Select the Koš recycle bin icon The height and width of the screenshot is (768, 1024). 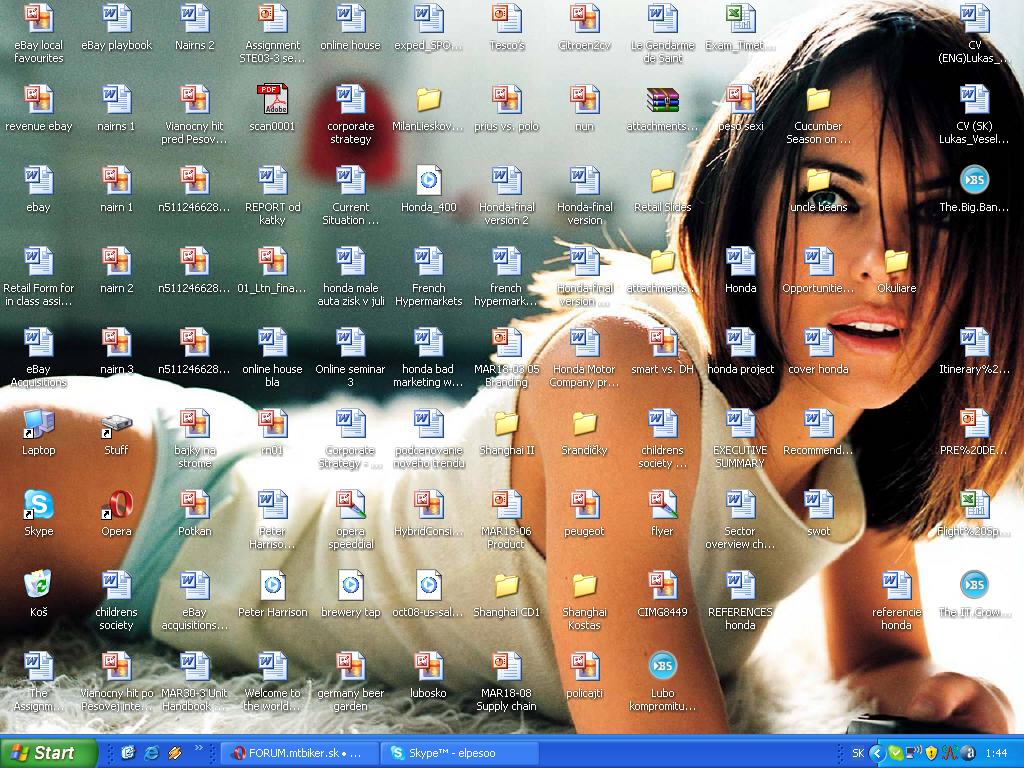click(x=38, y=586)
